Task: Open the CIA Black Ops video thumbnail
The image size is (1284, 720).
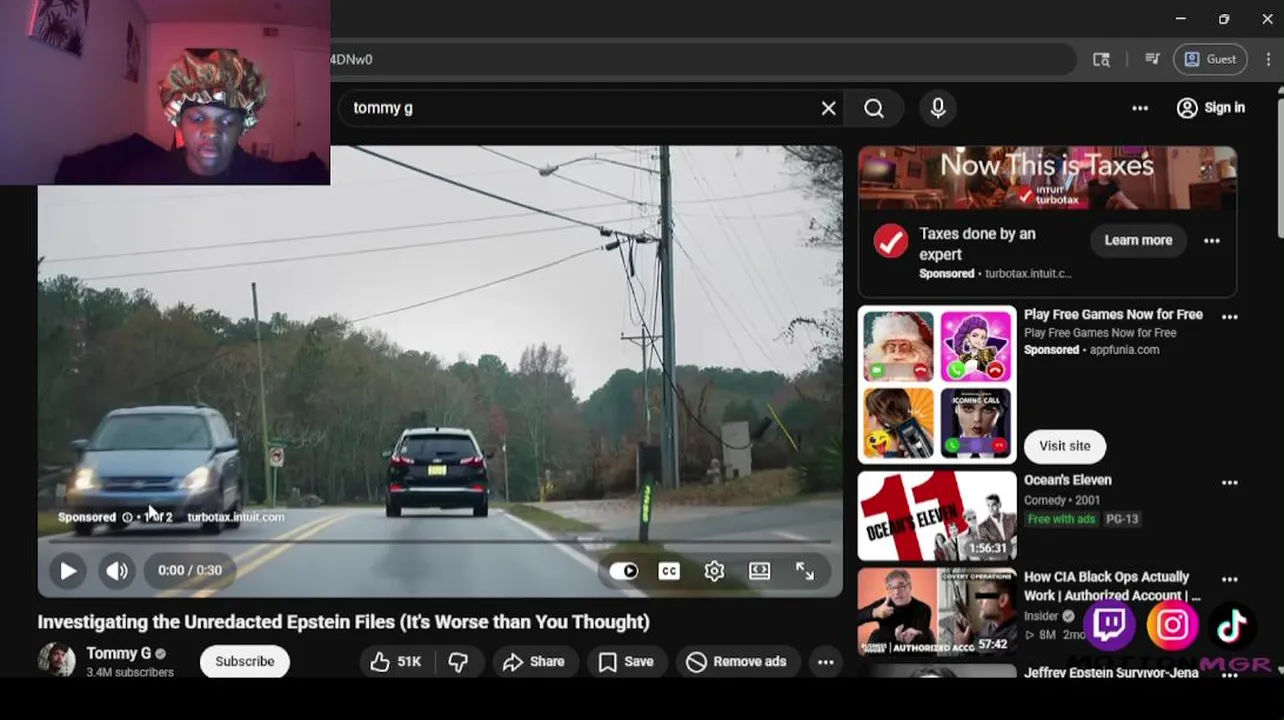Action: pyautogui.click(x=937, y=612)
